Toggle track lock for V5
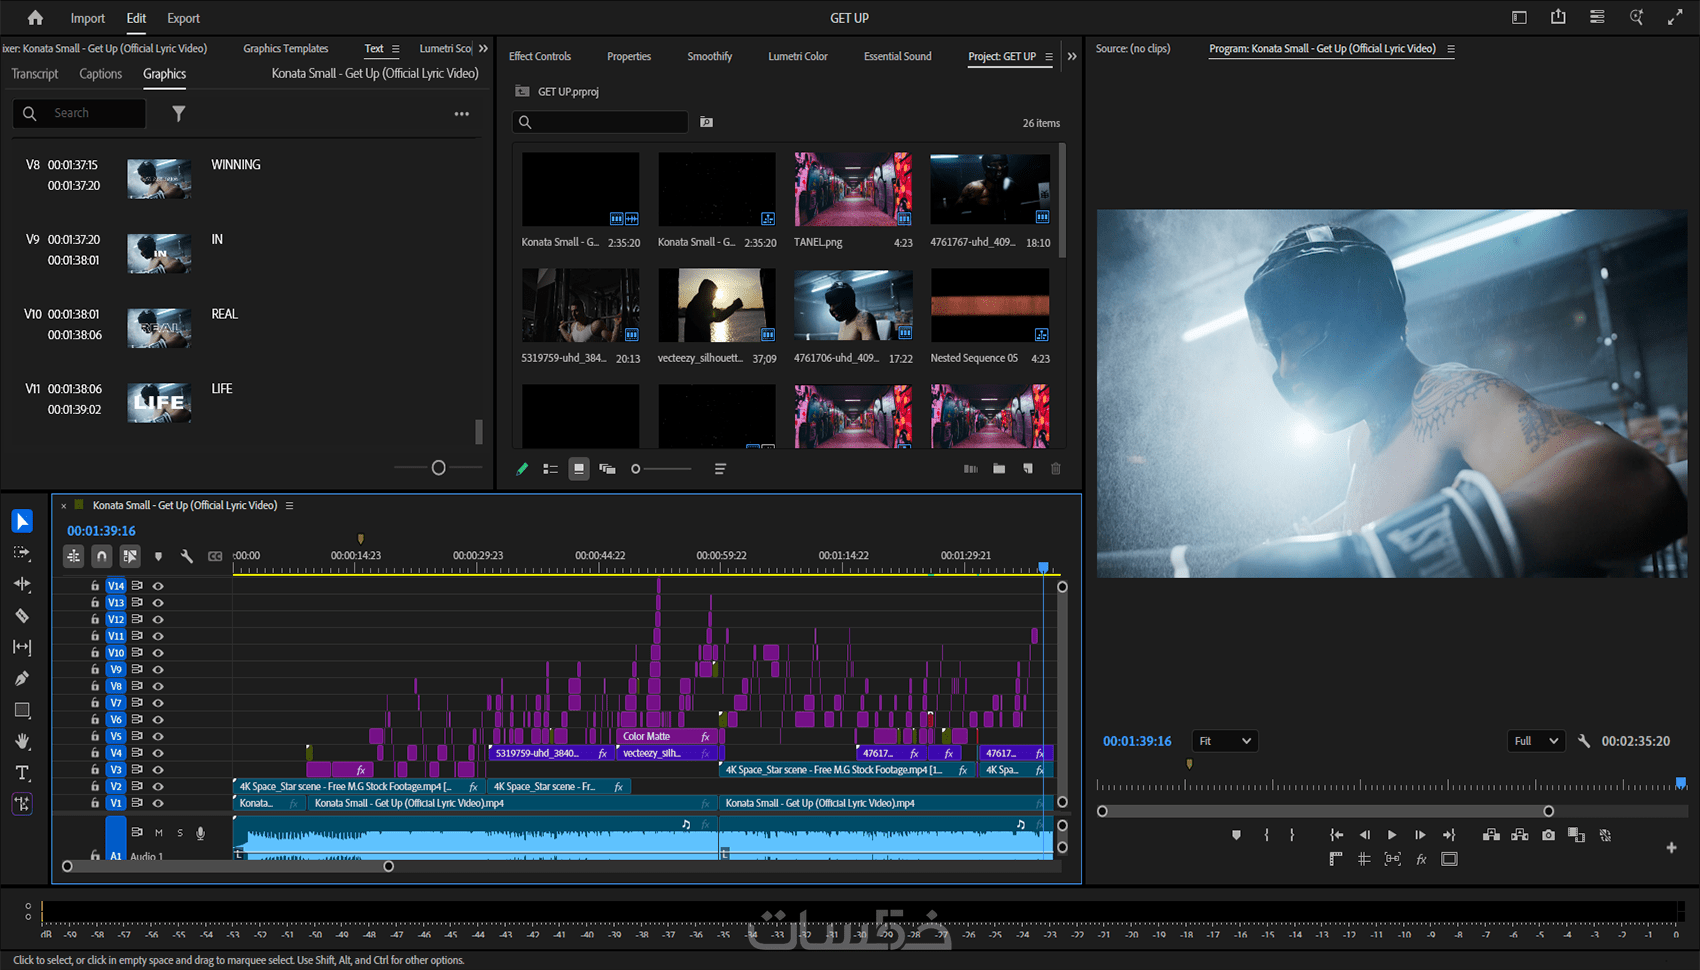Image resolution: width=1700 pixels, height=970 pixels. click(95, 736)
